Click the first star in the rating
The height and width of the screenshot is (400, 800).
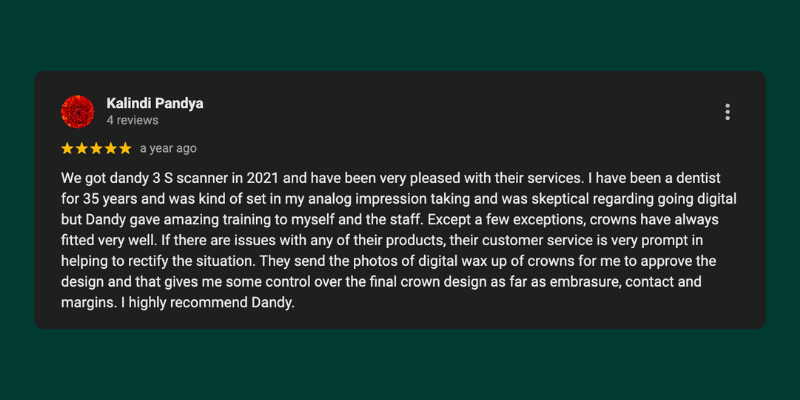coord(68,149)
